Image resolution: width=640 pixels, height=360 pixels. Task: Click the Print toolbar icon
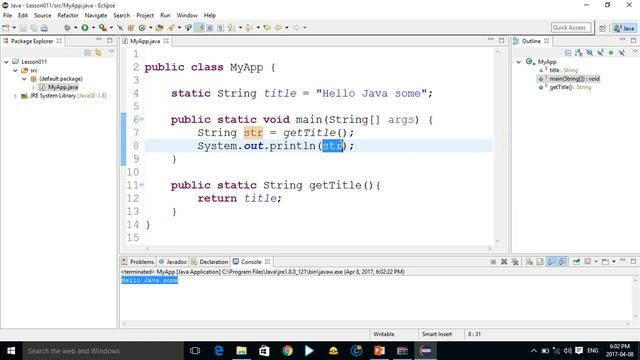44,28
